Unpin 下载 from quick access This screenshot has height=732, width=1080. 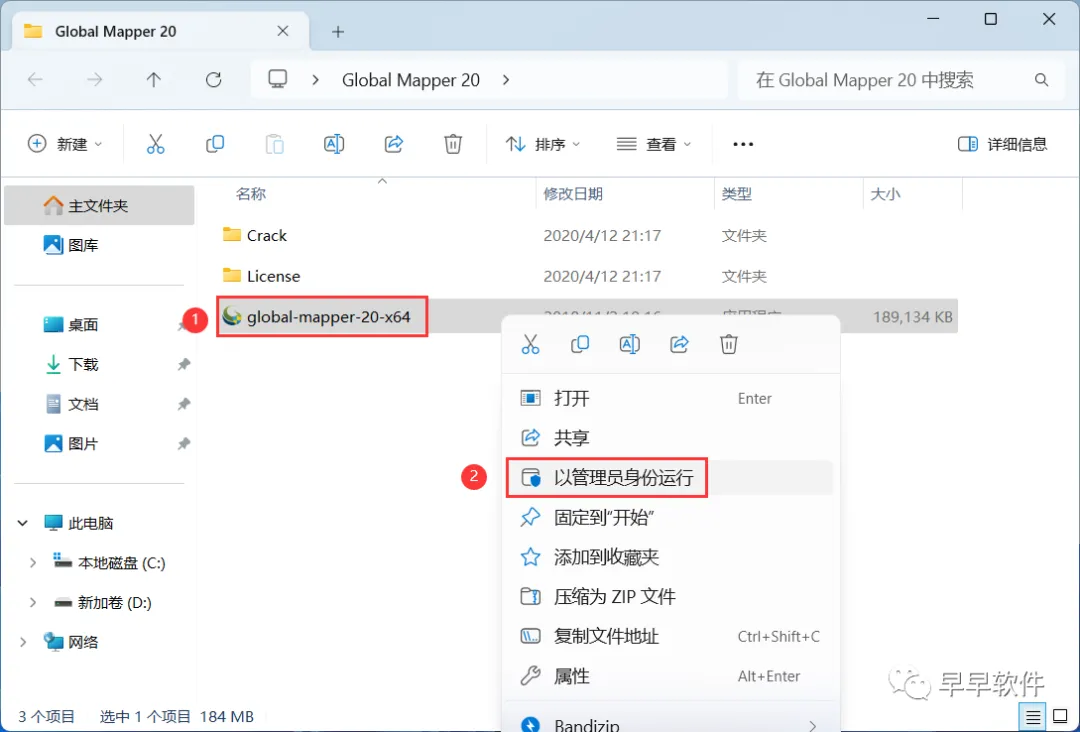(x=184, y=364)
